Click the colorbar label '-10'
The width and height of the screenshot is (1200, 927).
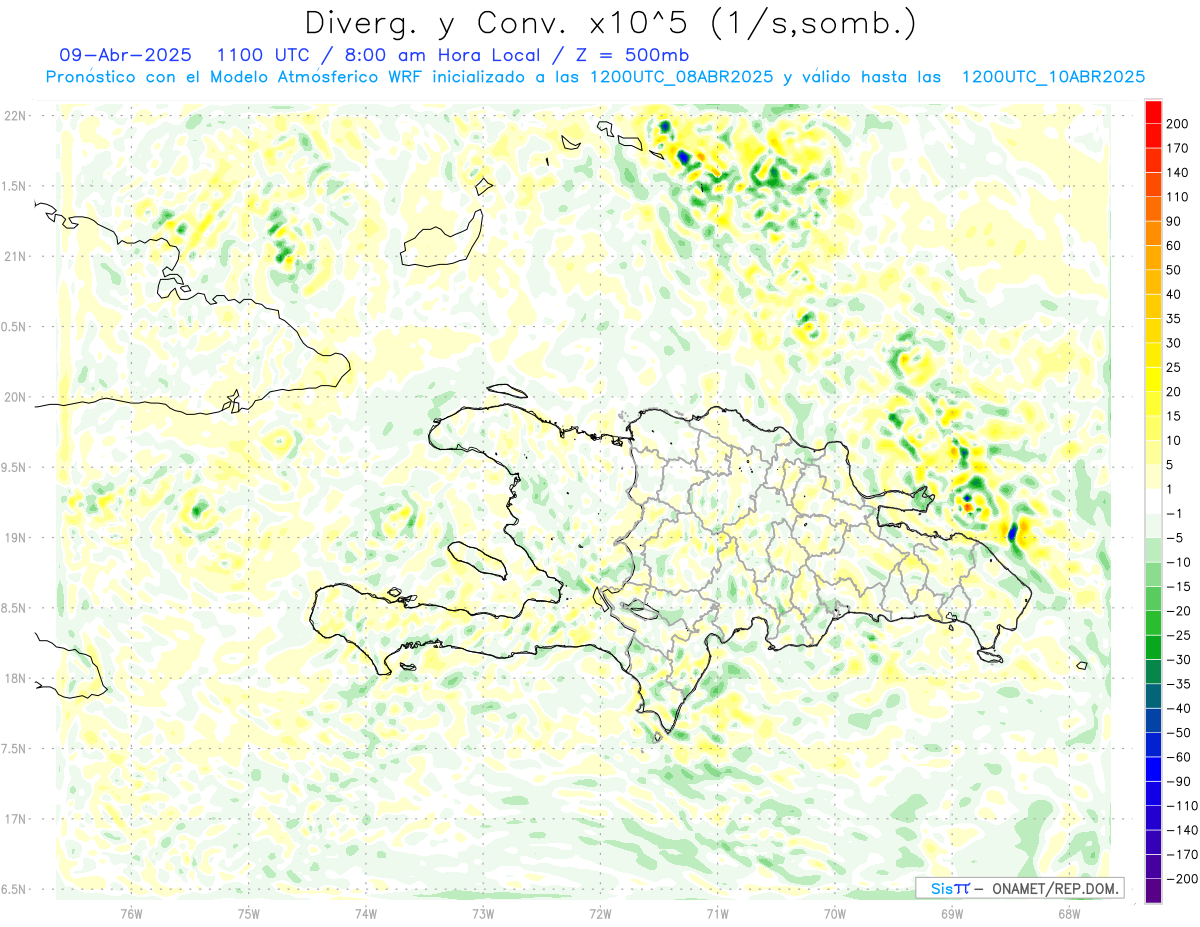pyautogui.click(x=1177, y=563)
